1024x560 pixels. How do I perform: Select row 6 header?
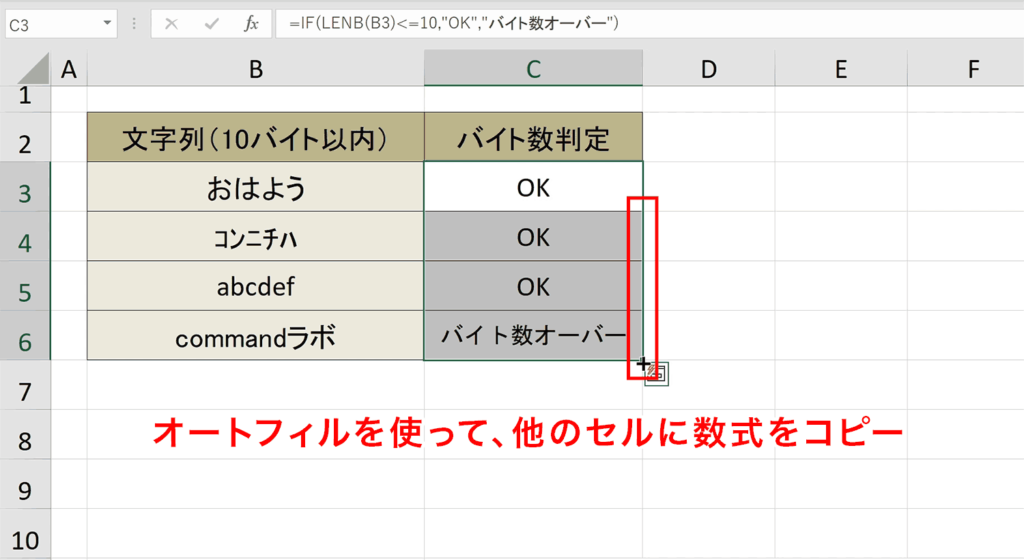[x=25, y=335]
